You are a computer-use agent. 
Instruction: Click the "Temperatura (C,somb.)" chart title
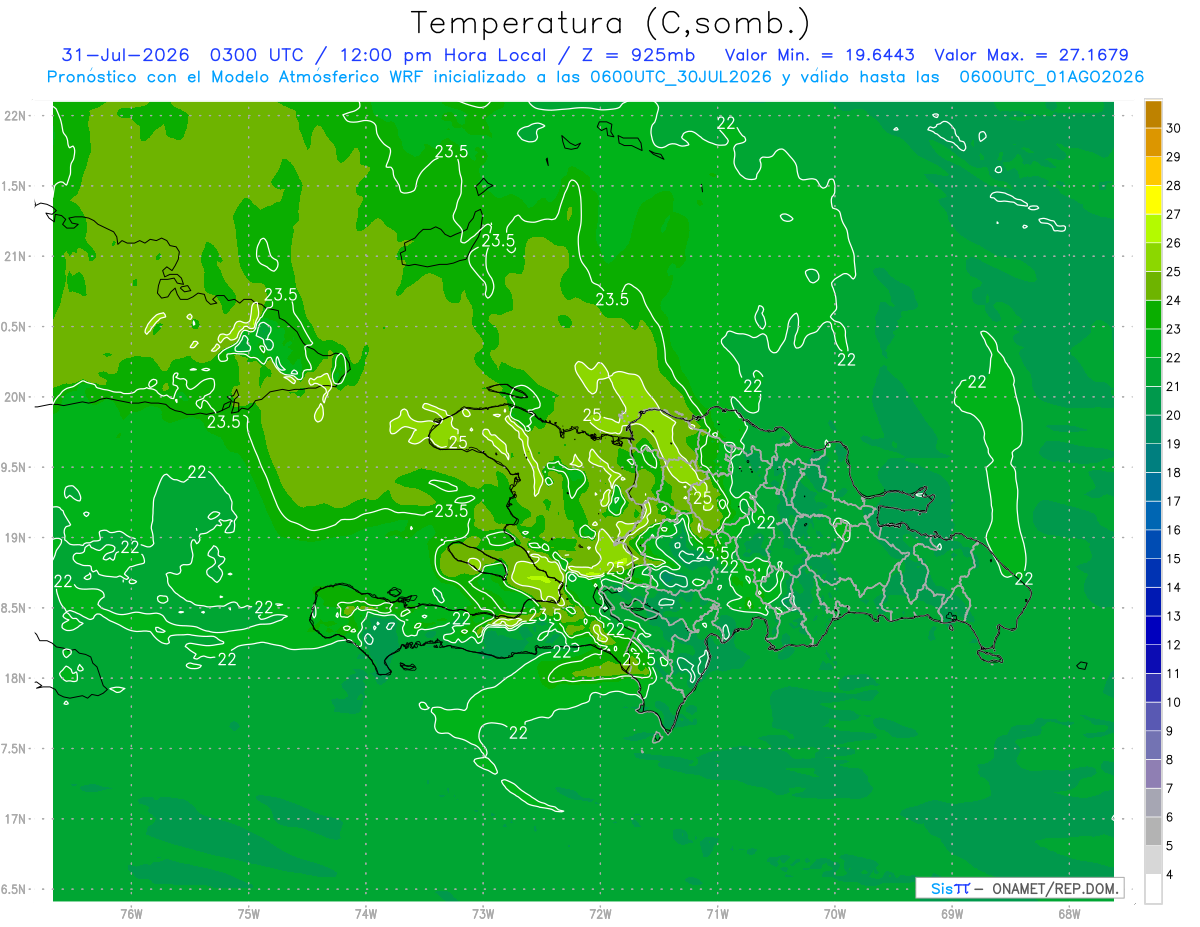611,23
